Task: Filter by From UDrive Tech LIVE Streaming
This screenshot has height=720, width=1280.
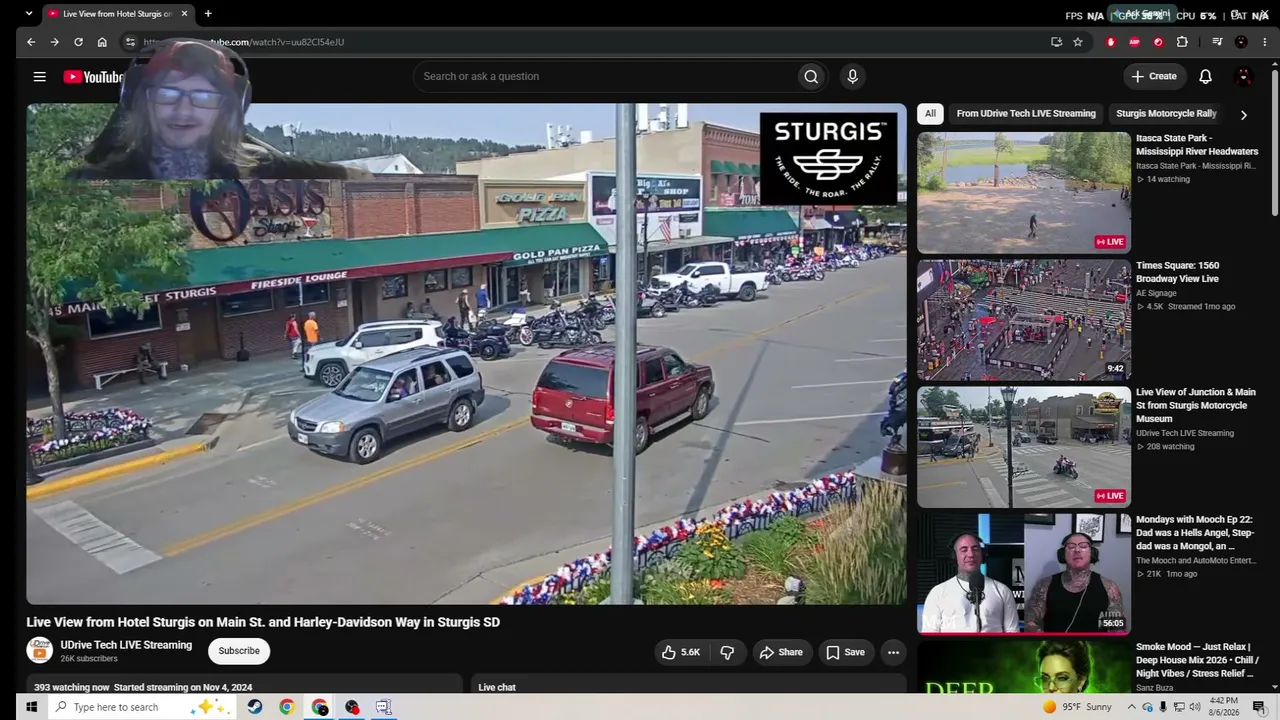Action: pos(1026,114)
